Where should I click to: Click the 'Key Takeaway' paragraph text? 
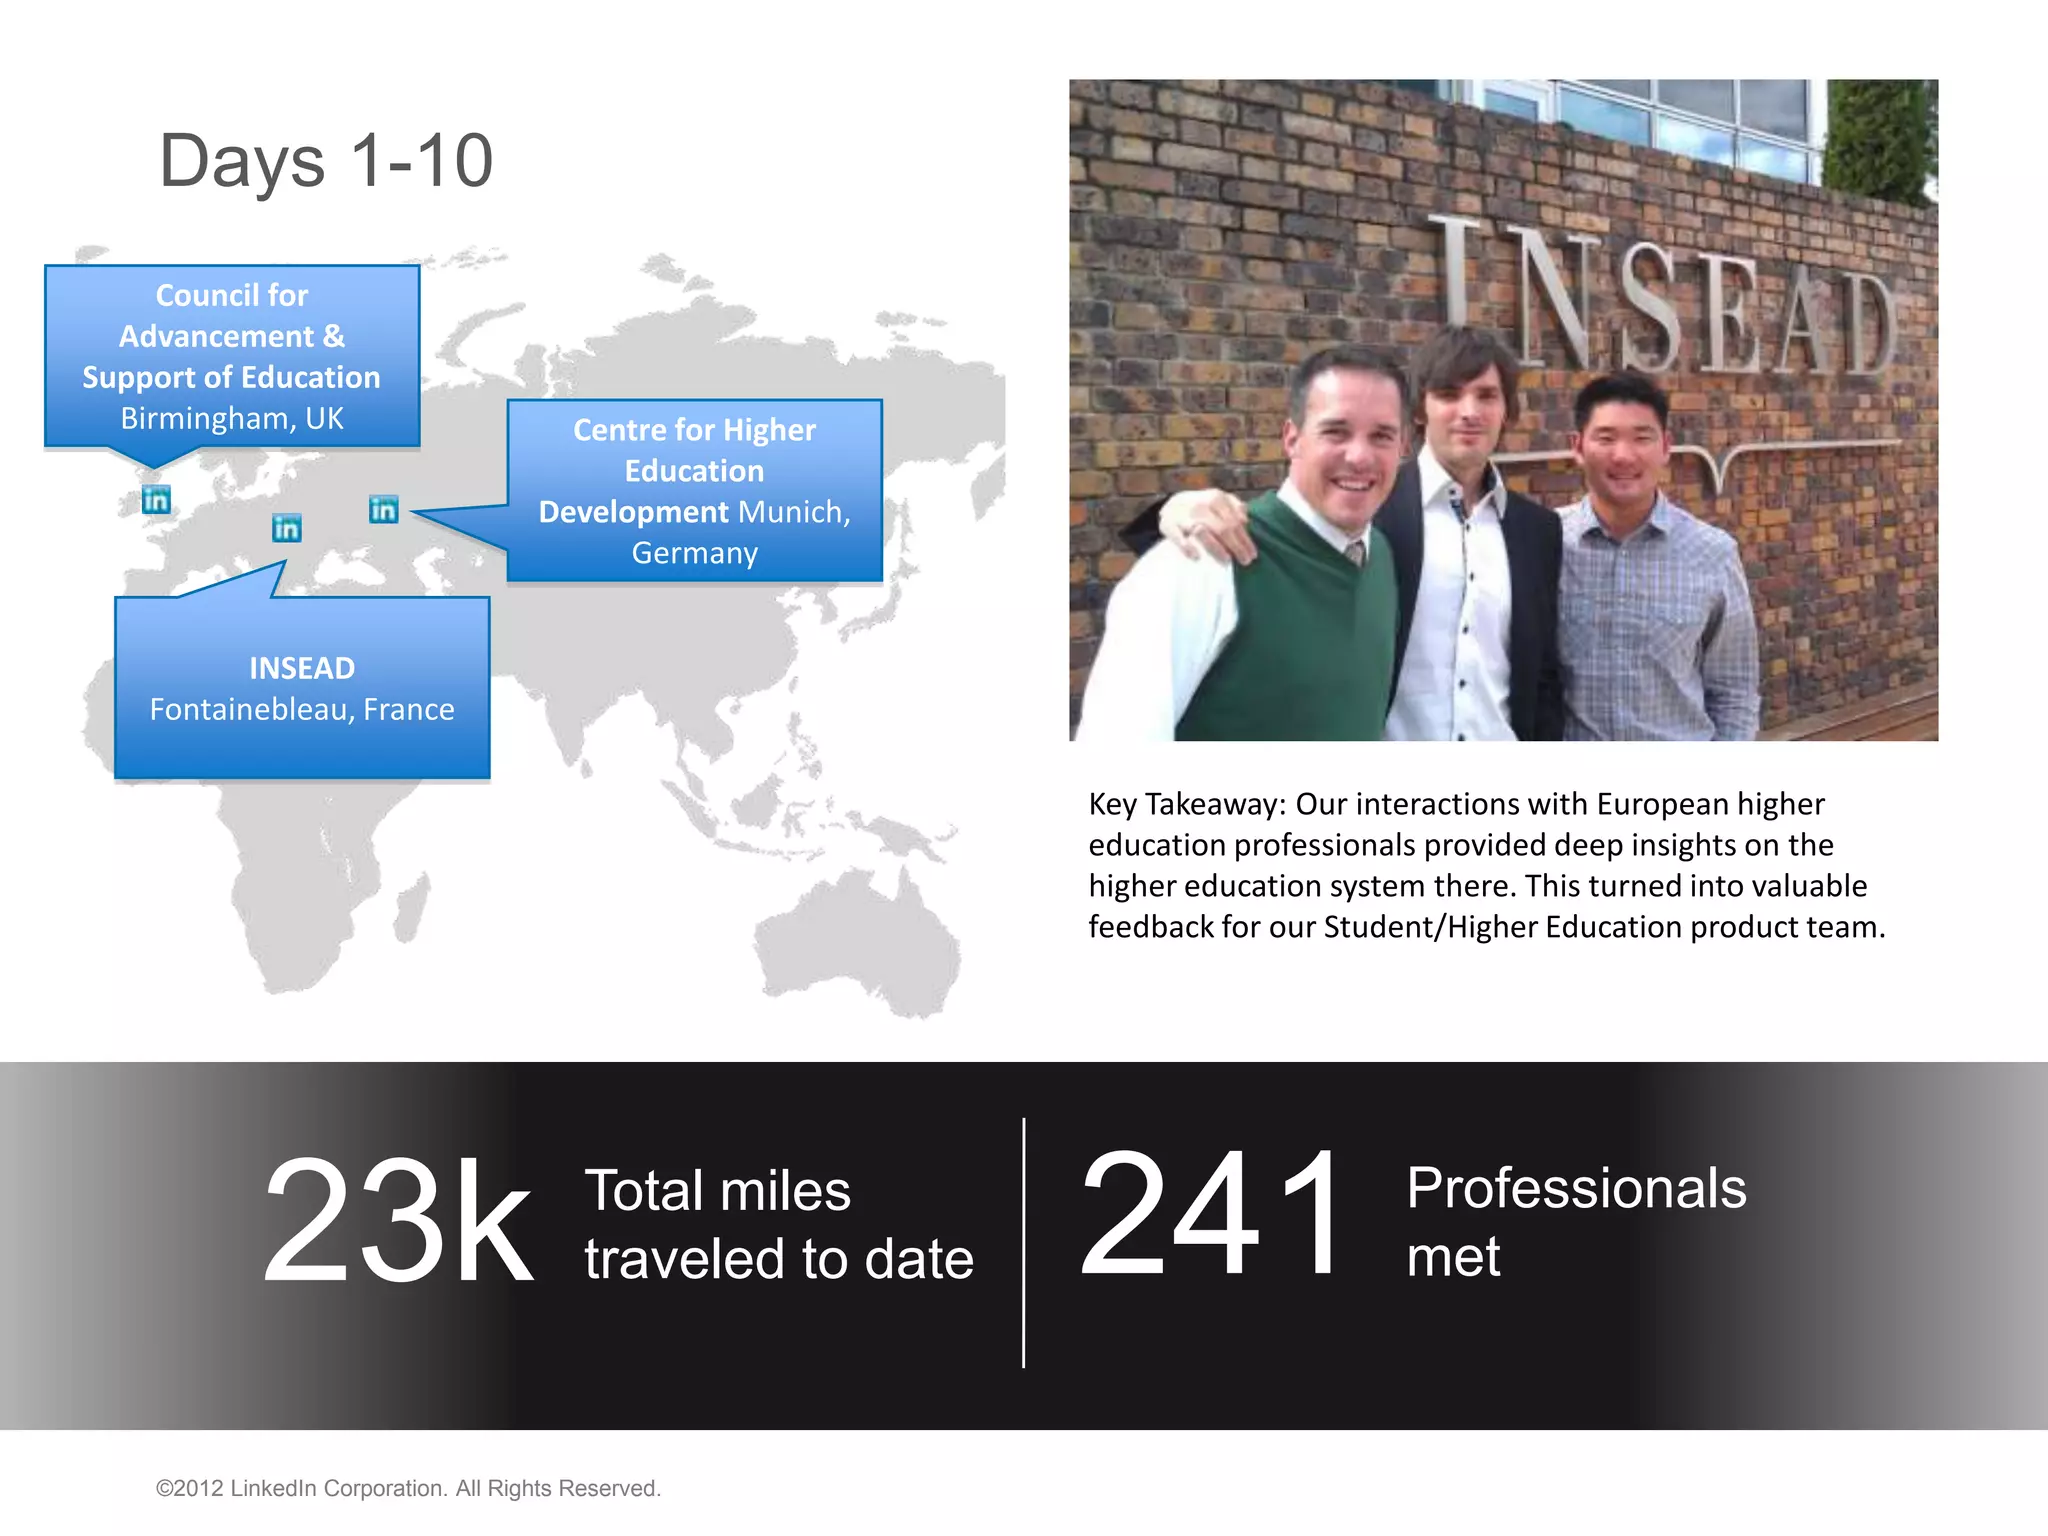point(1486,865)
